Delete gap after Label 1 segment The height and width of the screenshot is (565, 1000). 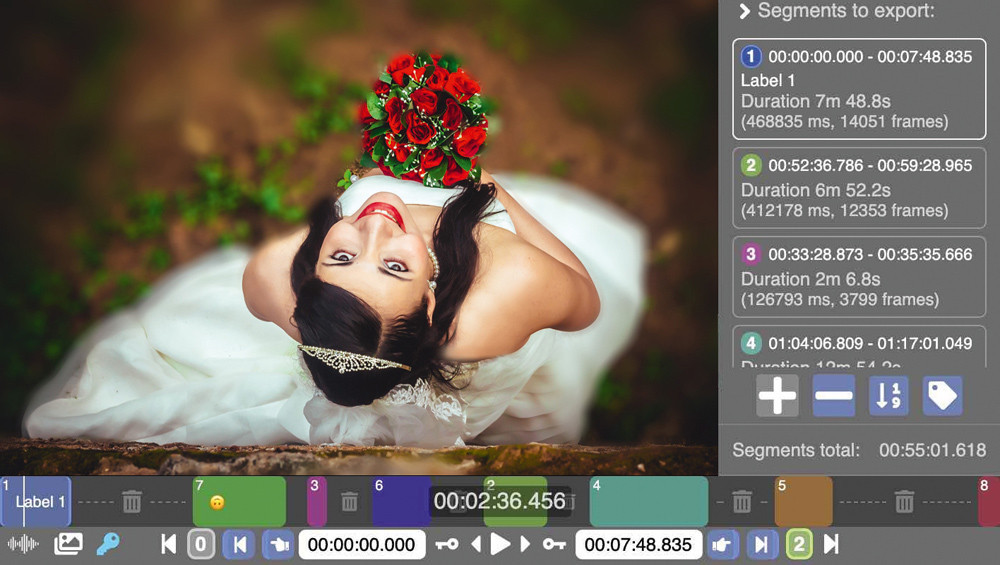tap(132, 501)
